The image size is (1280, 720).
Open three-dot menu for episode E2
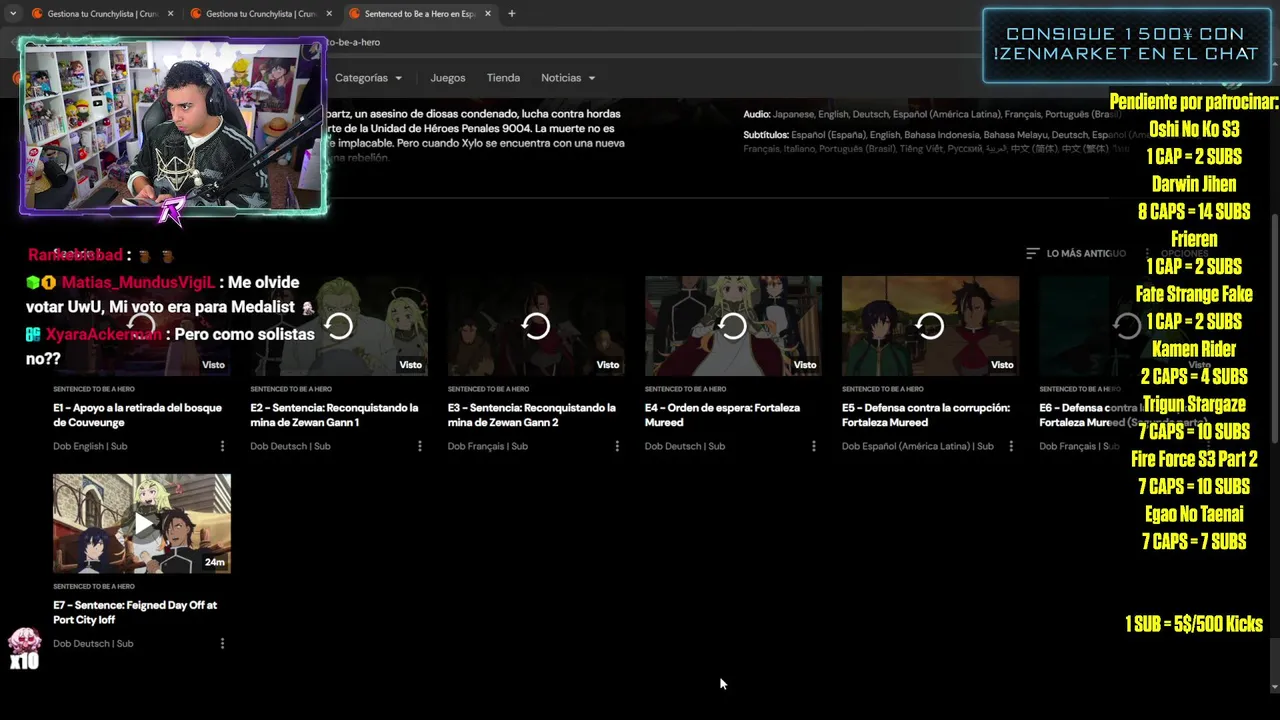point(419,446)
